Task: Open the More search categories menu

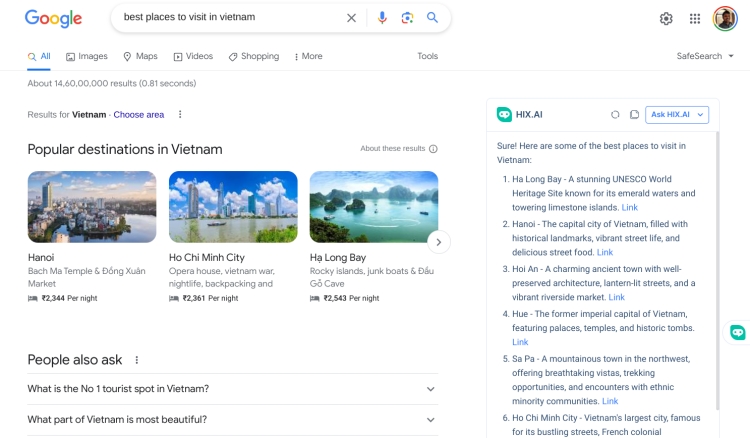Action: [308, 56]
